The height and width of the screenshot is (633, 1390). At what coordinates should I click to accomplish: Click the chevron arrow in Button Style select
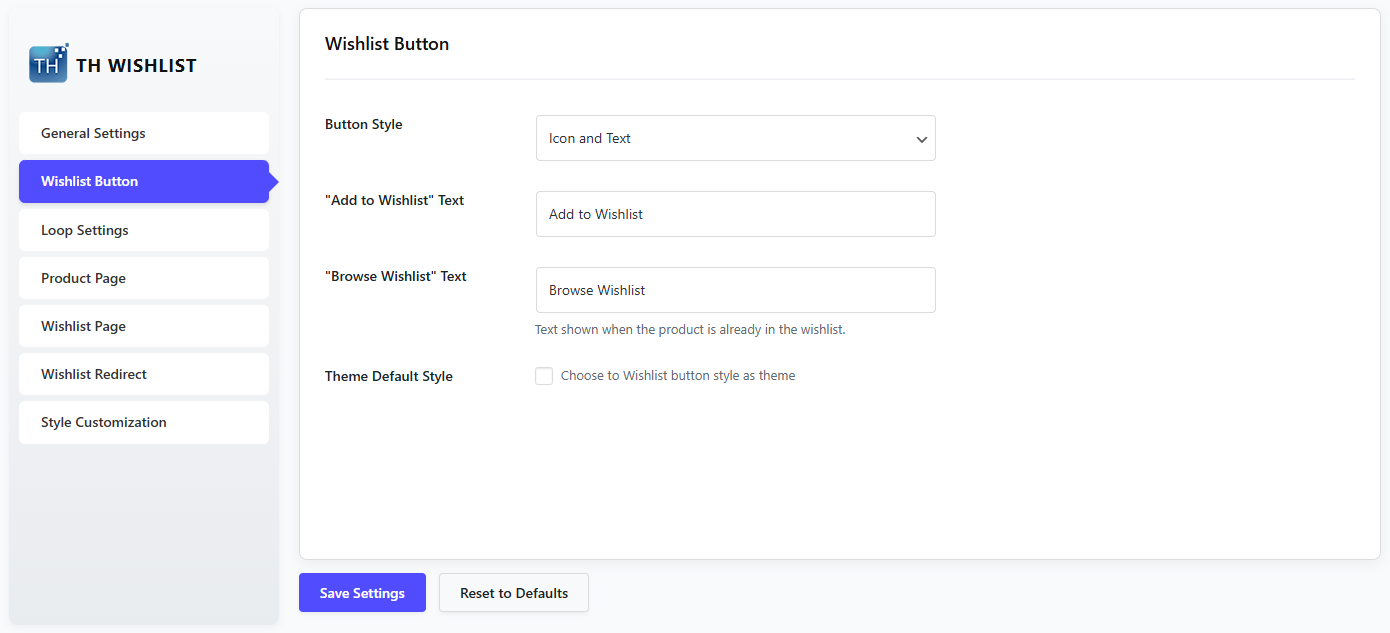921,139
